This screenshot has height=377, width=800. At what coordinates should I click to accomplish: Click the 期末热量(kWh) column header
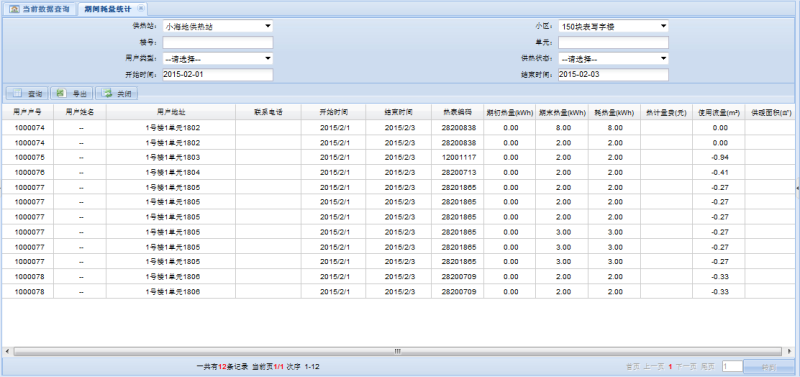(562, 112)
